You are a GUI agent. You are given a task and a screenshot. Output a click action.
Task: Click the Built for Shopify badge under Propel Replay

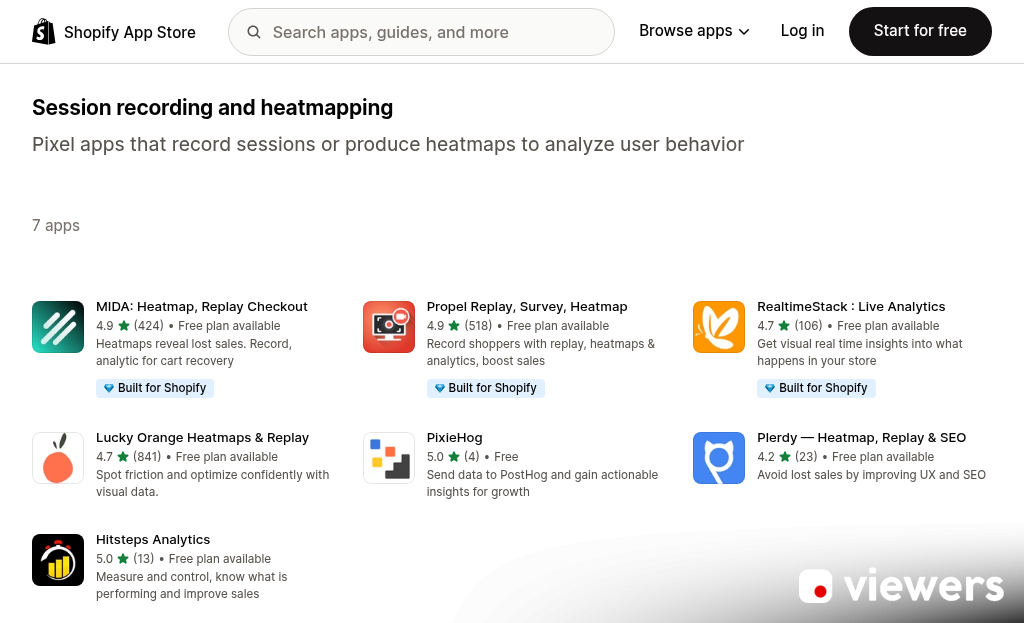tap(486, 388)
